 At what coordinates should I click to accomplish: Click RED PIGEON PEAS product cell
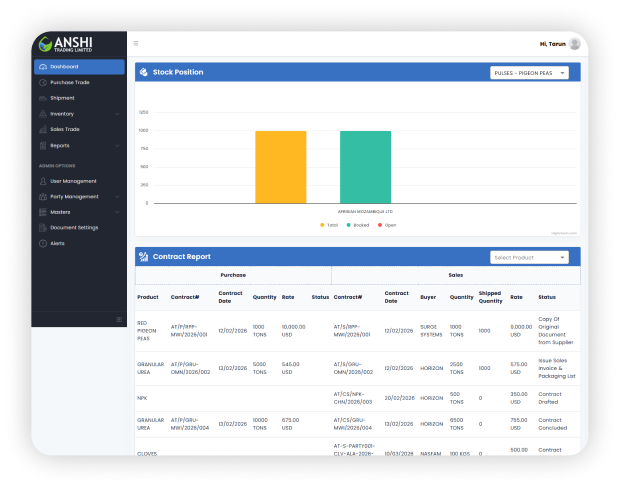[147, 331]
